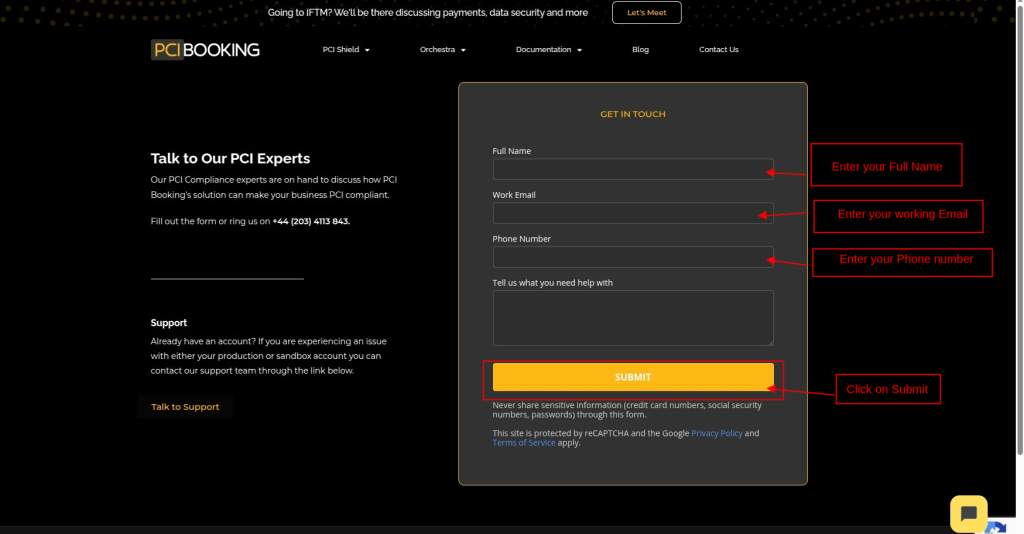Expand the Documentation dropdown menu
Screen dimensions: 1024x534
pyautogui.click(x=548, y=50)
